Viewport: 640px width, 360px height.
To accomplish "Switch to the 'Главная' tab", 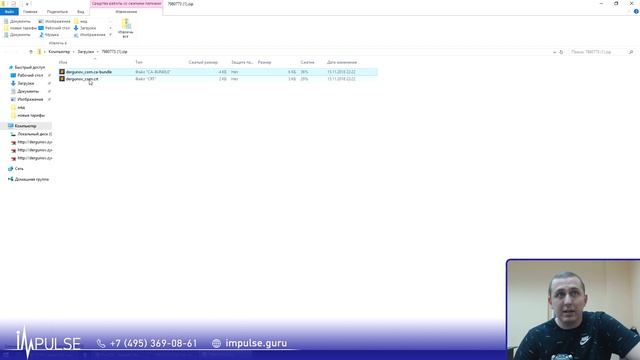I will 30,12.
